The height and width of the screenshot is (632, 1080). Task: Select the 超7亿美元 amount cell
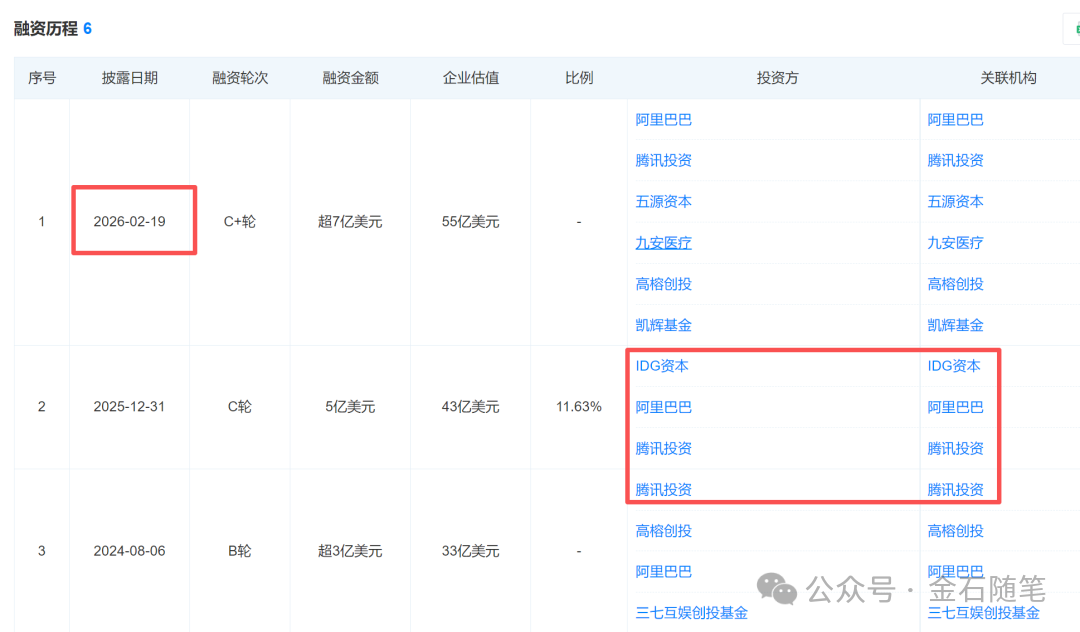(350, 222)
